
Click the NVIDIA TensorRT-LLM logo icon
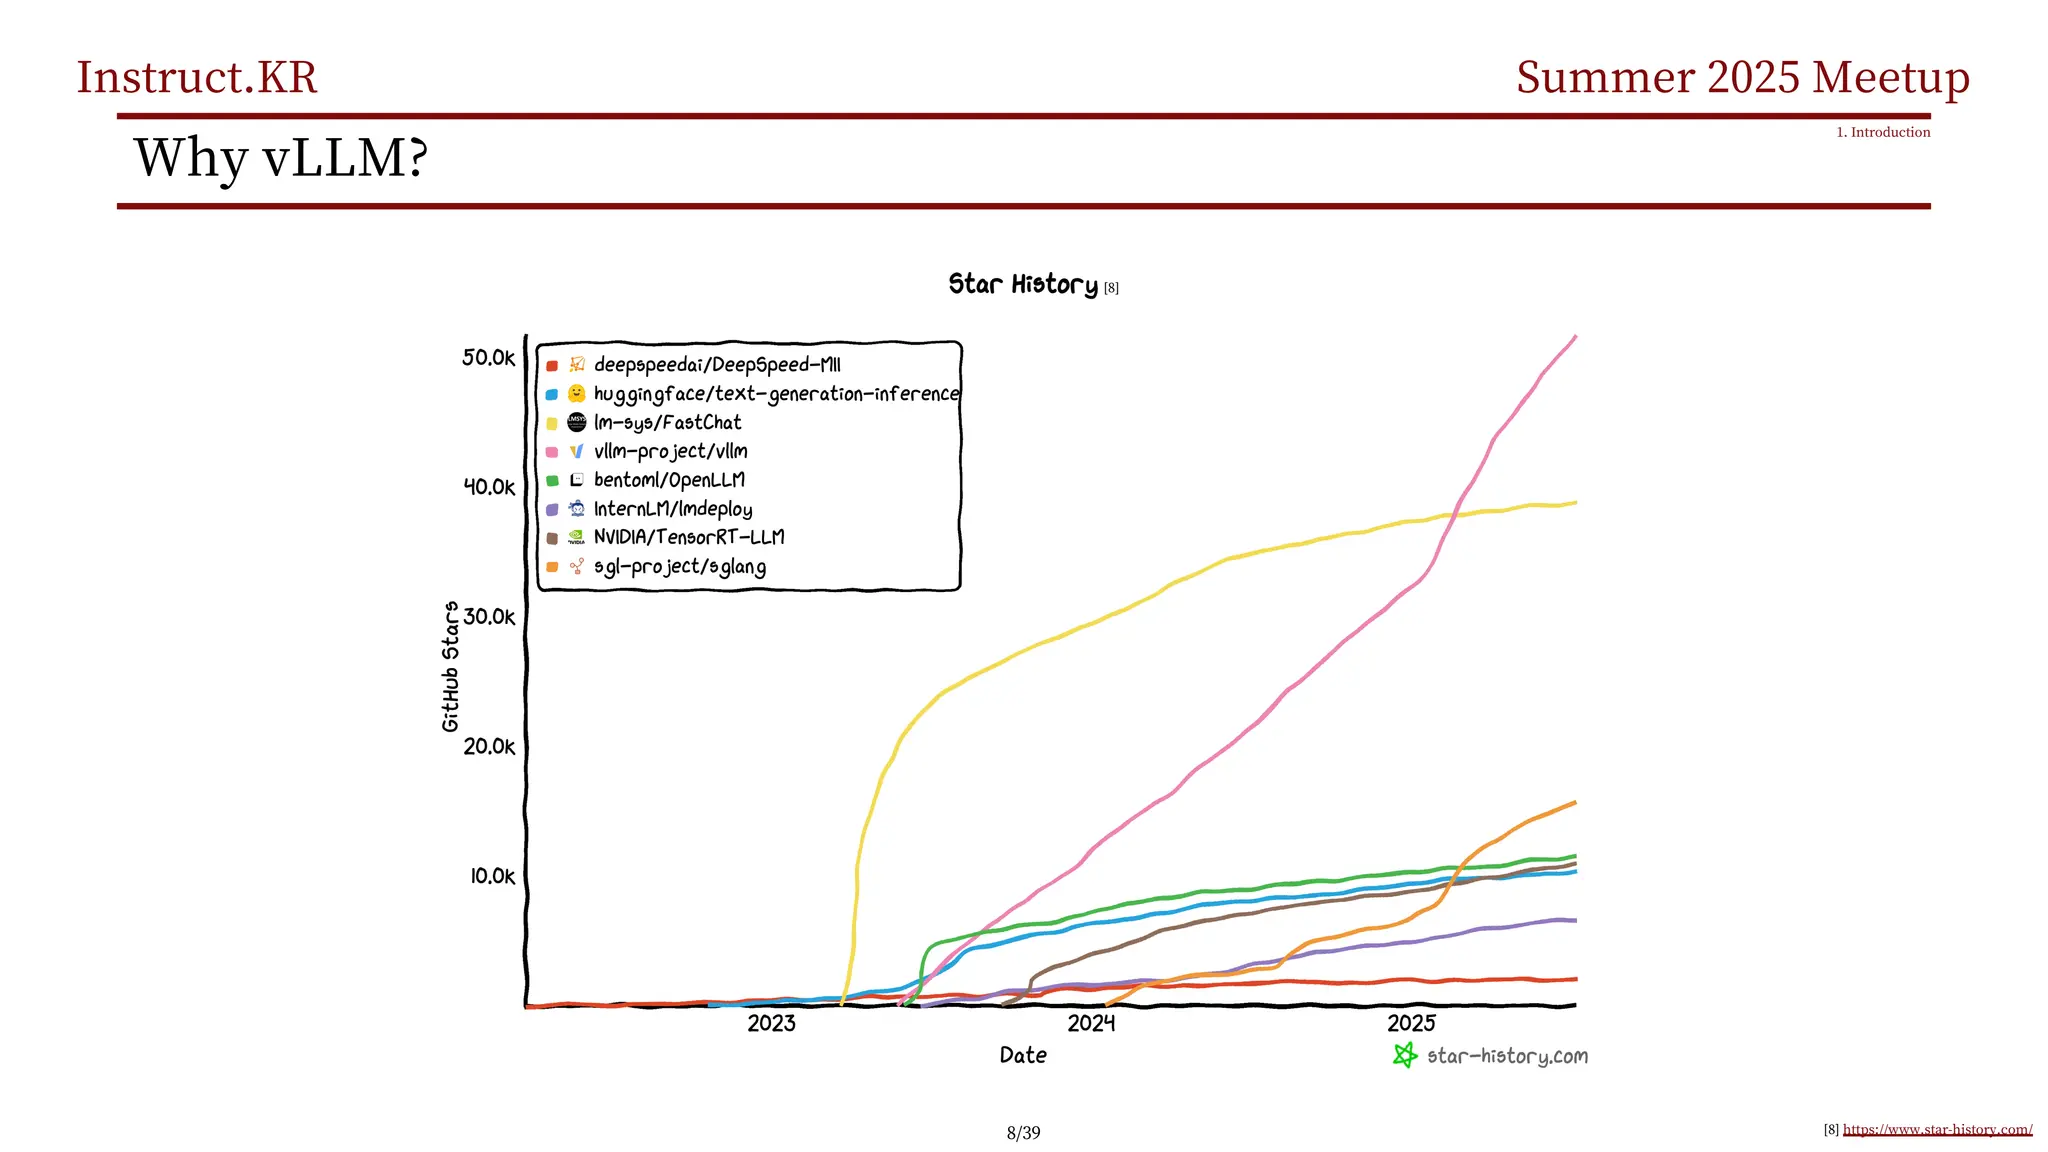(x=577, y=537)
